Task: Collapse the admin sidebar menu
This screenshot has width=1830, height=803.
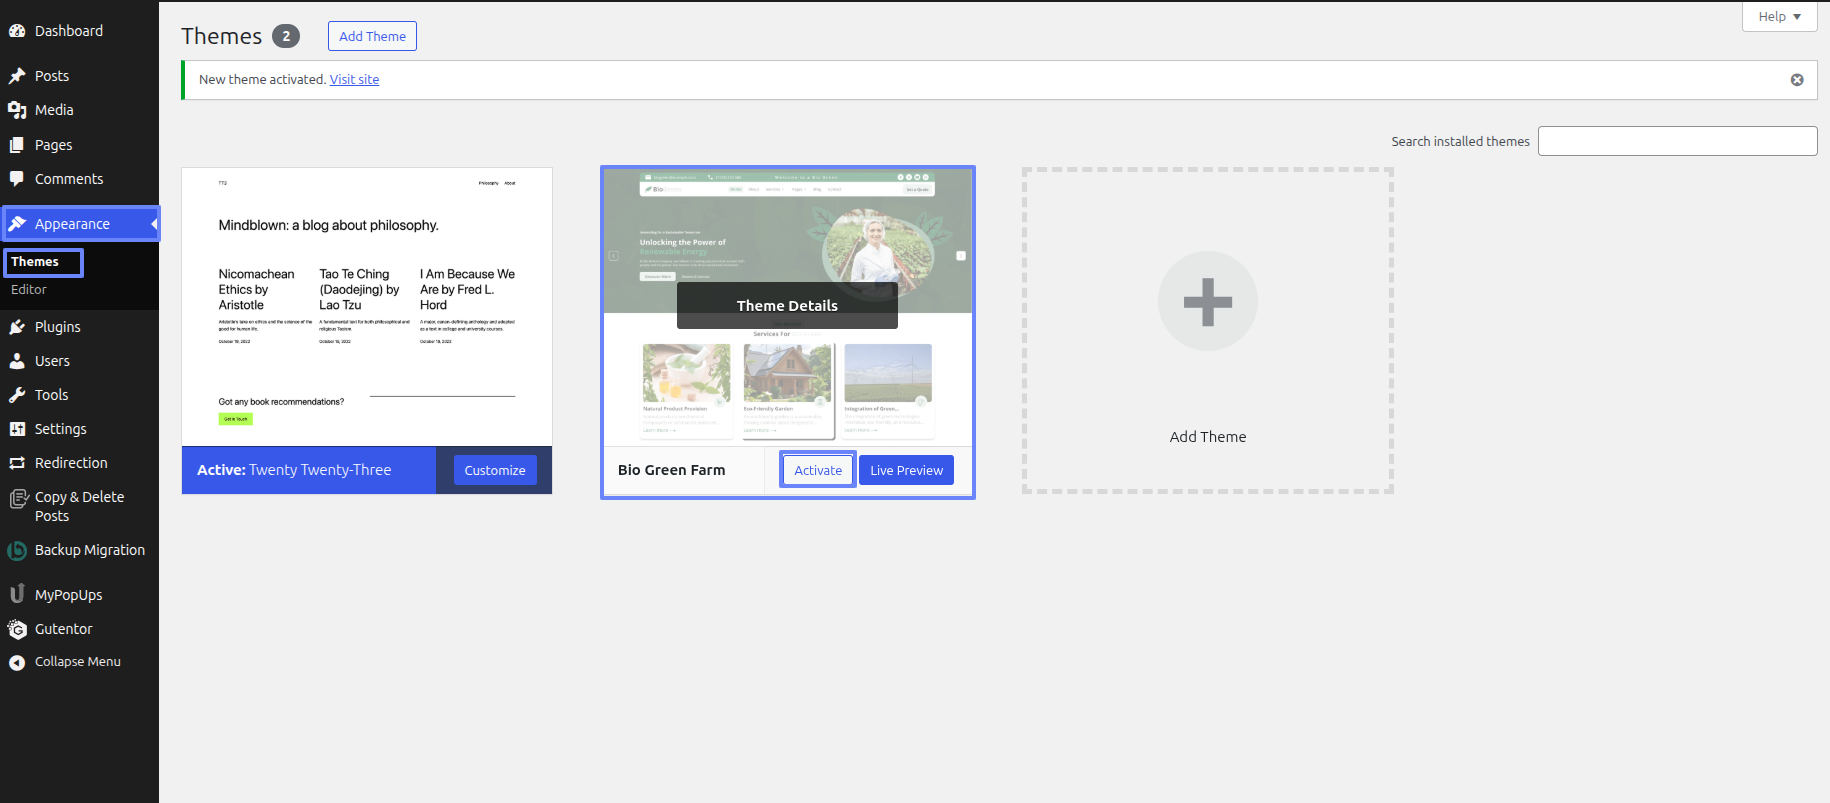Action: pyautogui.click(x=77, y=662)
